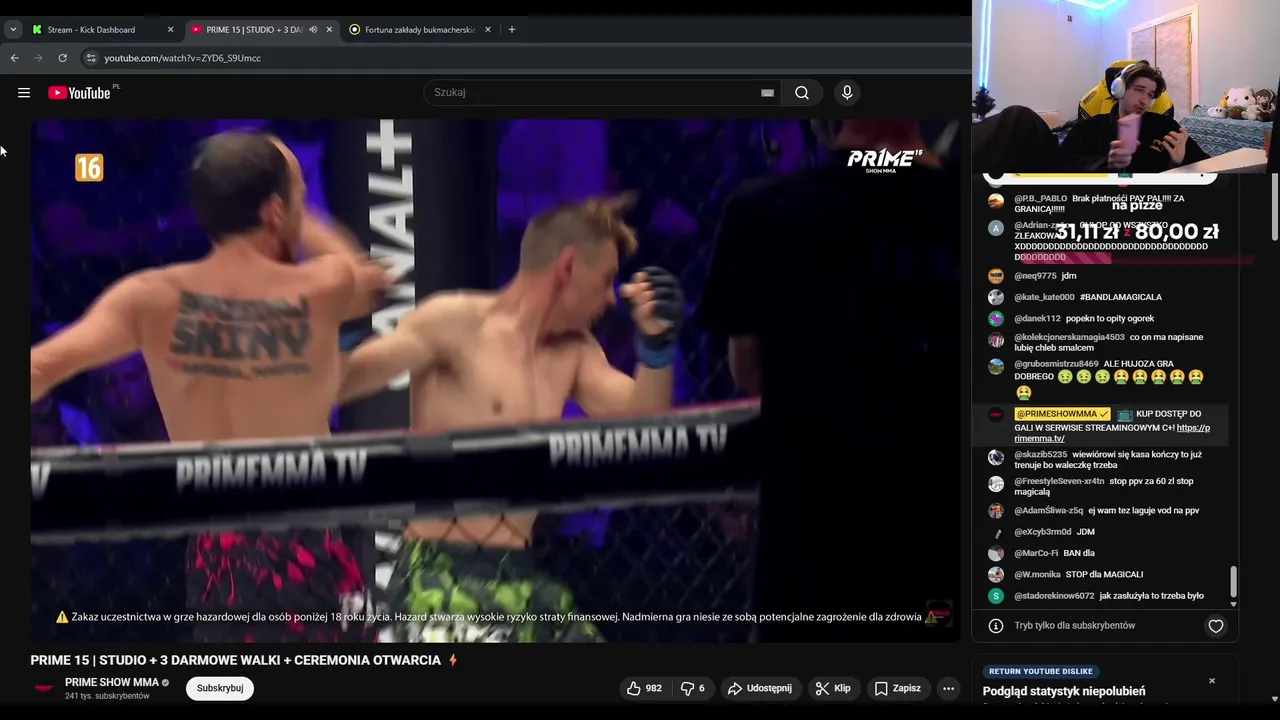Screen dimensions: 1280x720
Task: Click the browser forward arrow
Action: pyautogui.click(x=39, y=58)
